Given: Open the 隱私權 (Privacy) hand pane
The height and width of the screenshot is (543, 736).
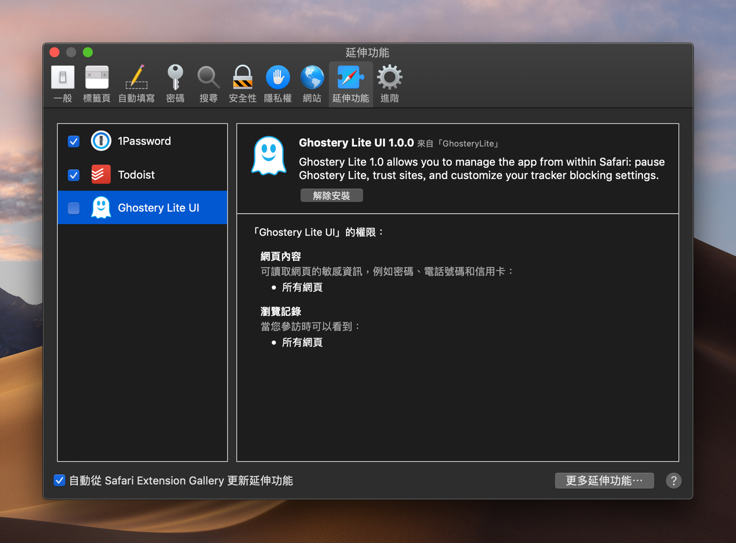Looking at the screenshot, I should tap(277, 84).
